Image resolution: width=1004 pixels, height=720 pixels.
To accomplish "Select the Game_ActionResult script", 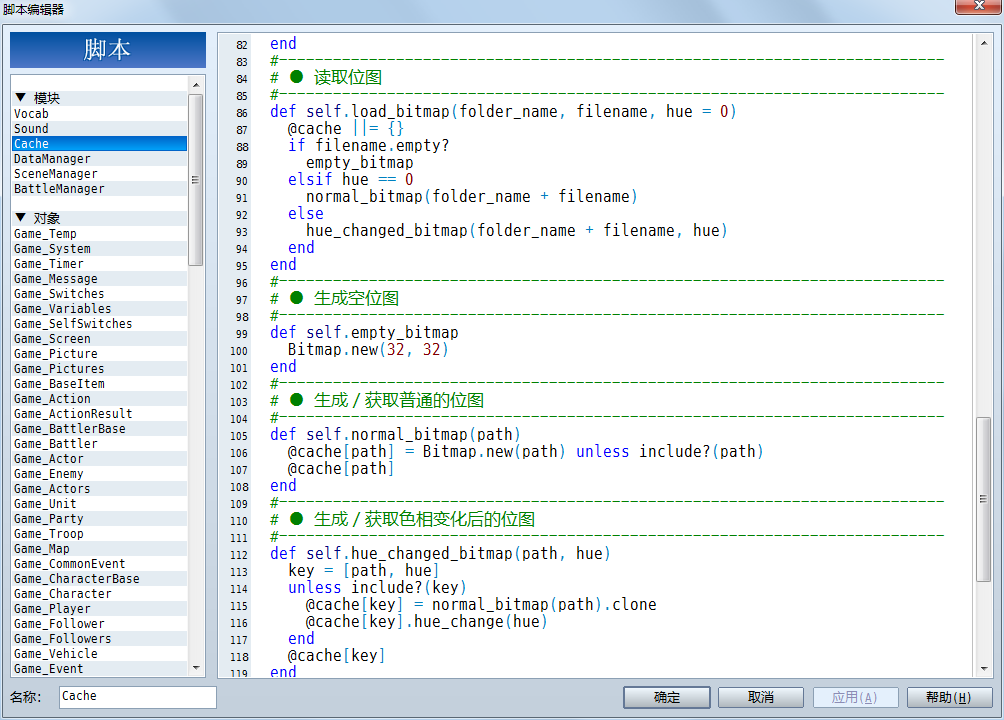I will pyautogui.click(x=99, y=414).
